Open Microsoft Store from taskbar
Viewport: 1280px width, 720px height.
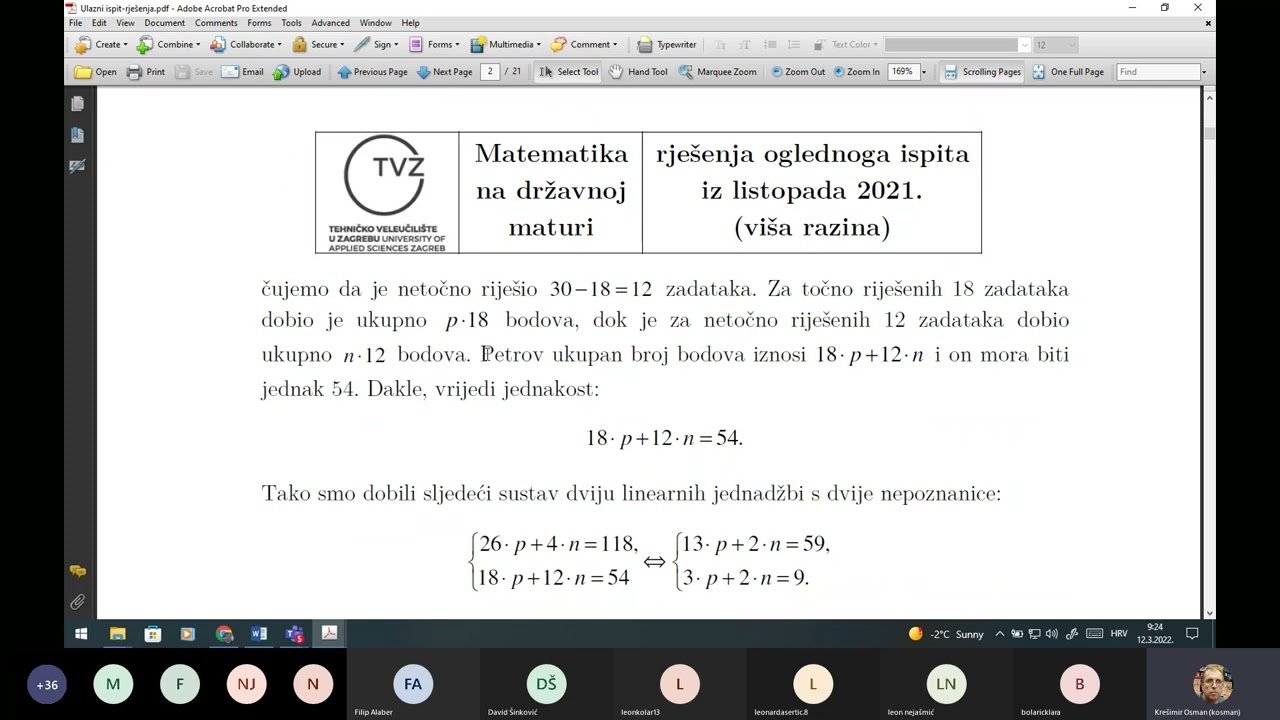[152, 634]
